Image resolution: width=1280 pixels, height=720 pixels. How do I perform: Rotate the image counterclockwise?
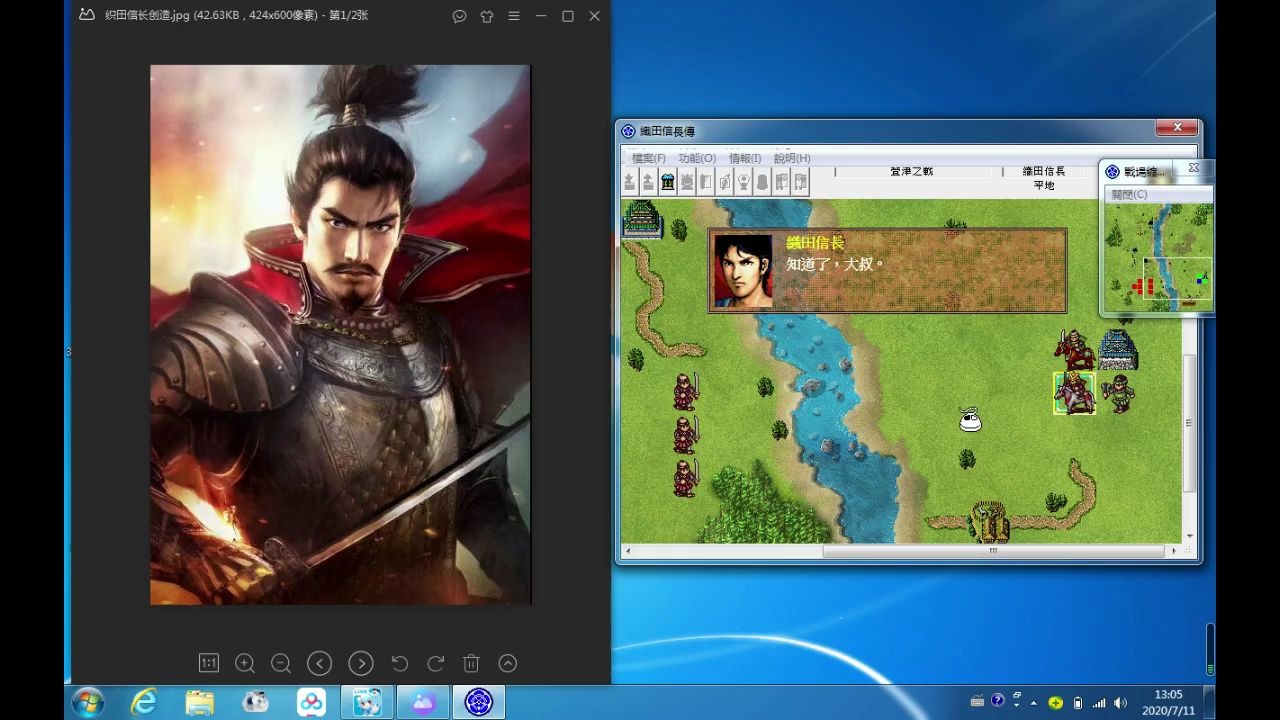click(400, 663)
